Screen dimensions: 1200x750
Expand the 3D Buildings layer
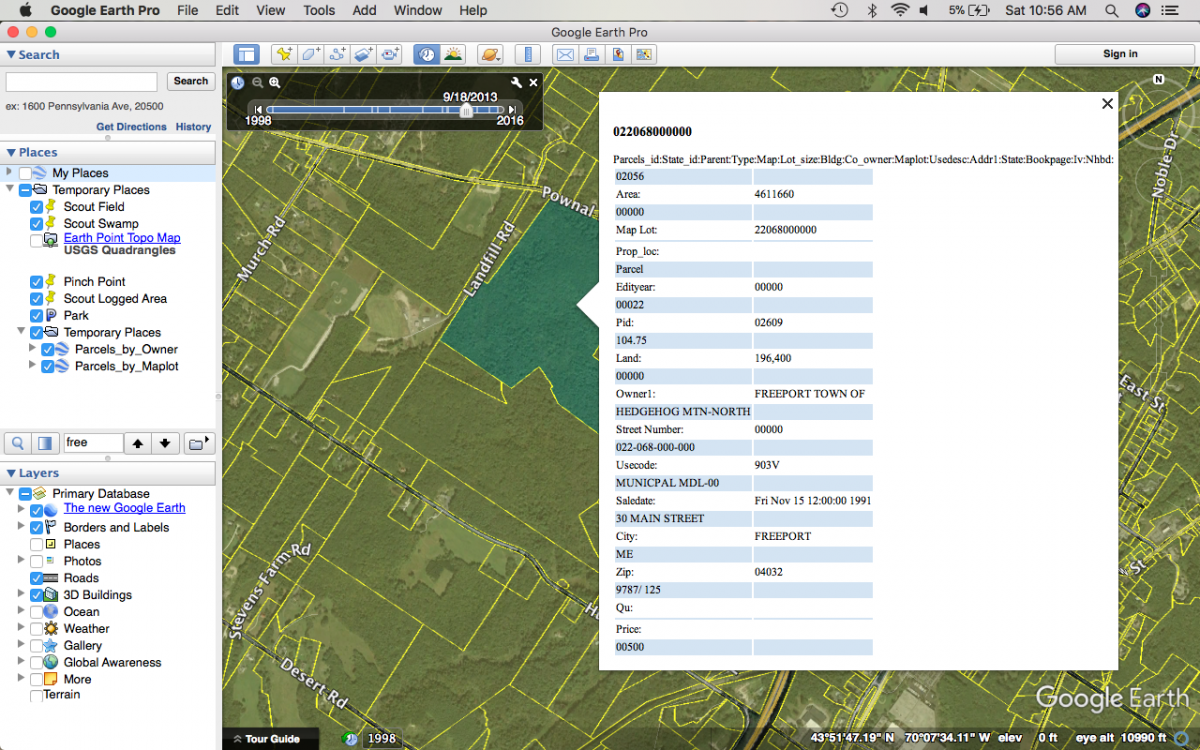[x=22, y=595]
